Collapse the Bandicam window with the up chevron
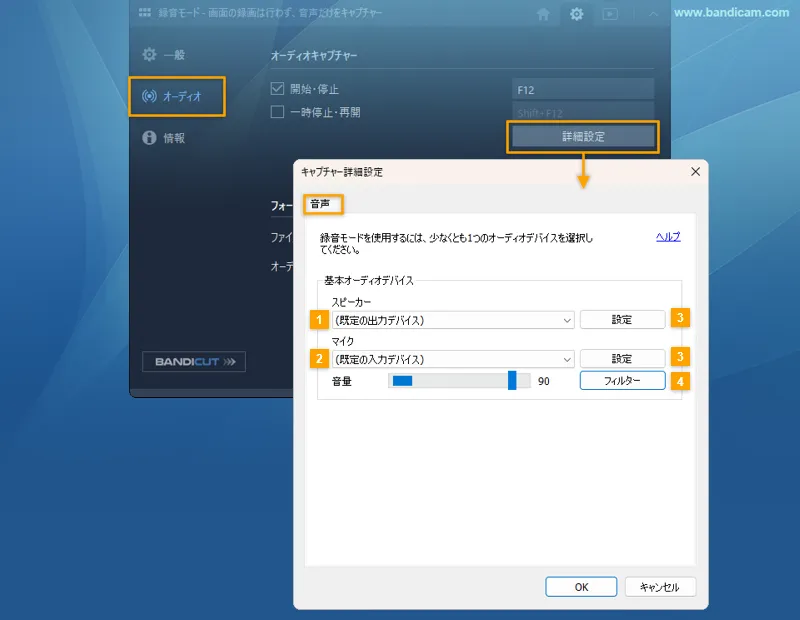The image size is (800, 620). pos(653,14)
